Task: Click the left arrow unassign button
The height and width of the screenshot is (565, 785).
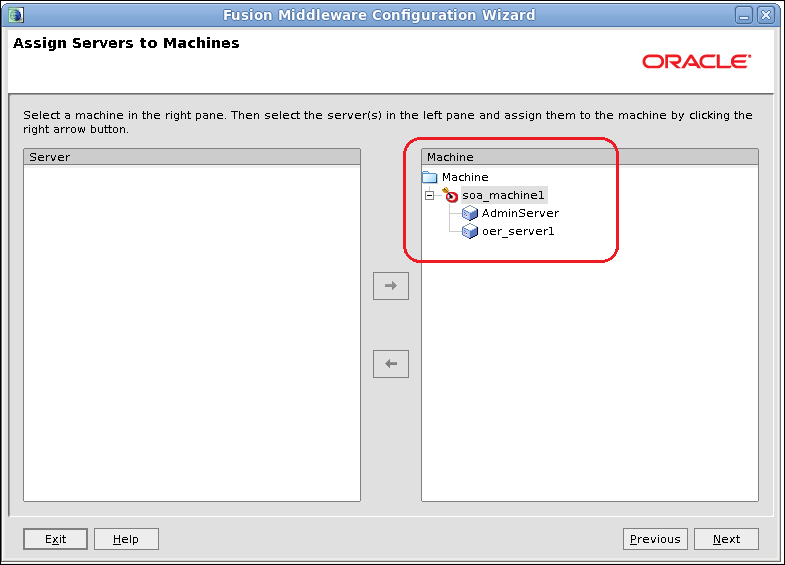Action: [390, 364]
